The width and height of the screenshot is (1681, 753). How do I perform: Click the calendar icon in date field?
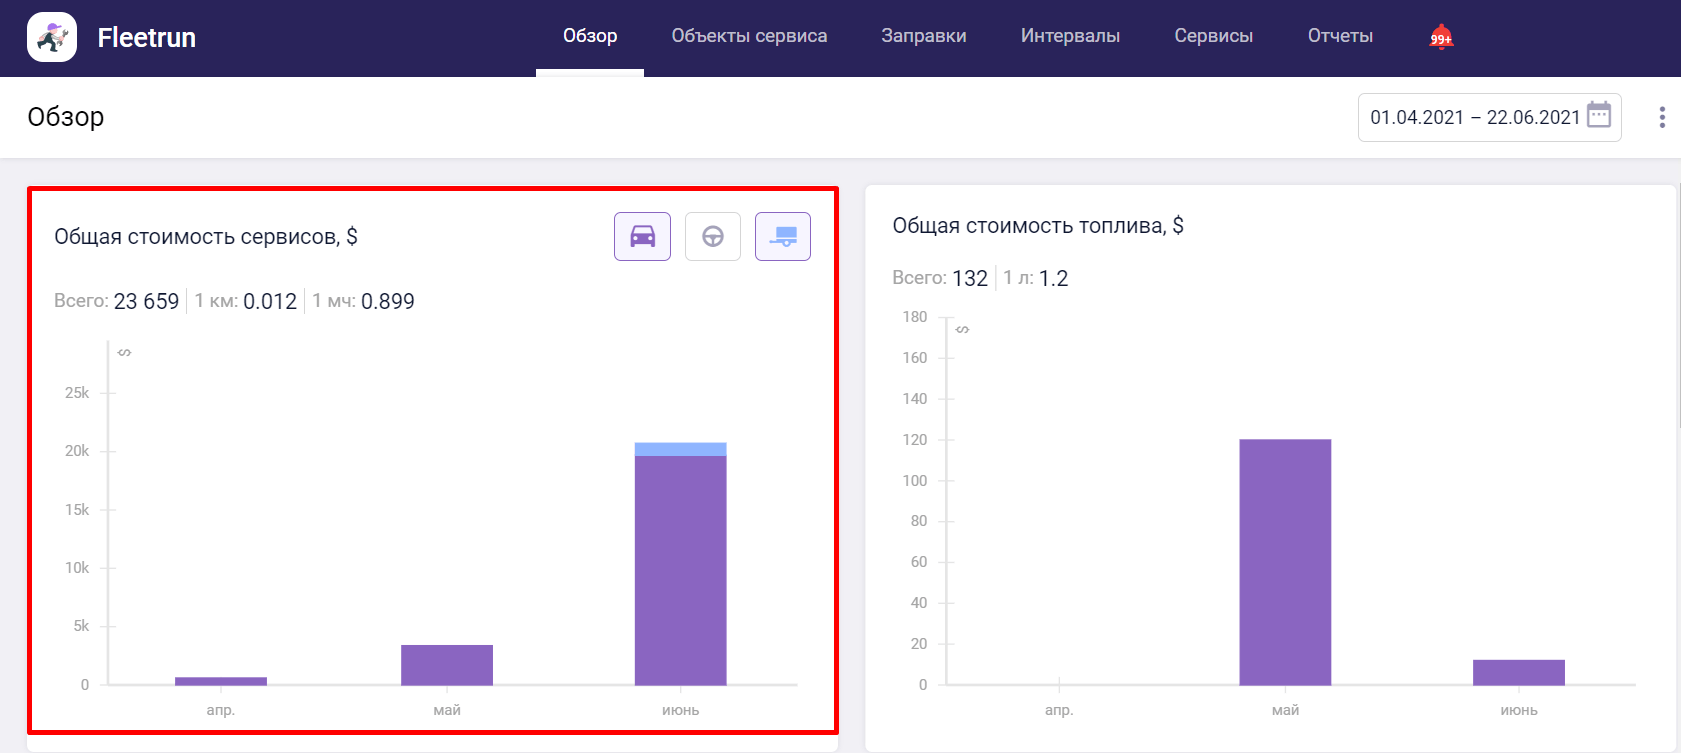[1599, 115]
